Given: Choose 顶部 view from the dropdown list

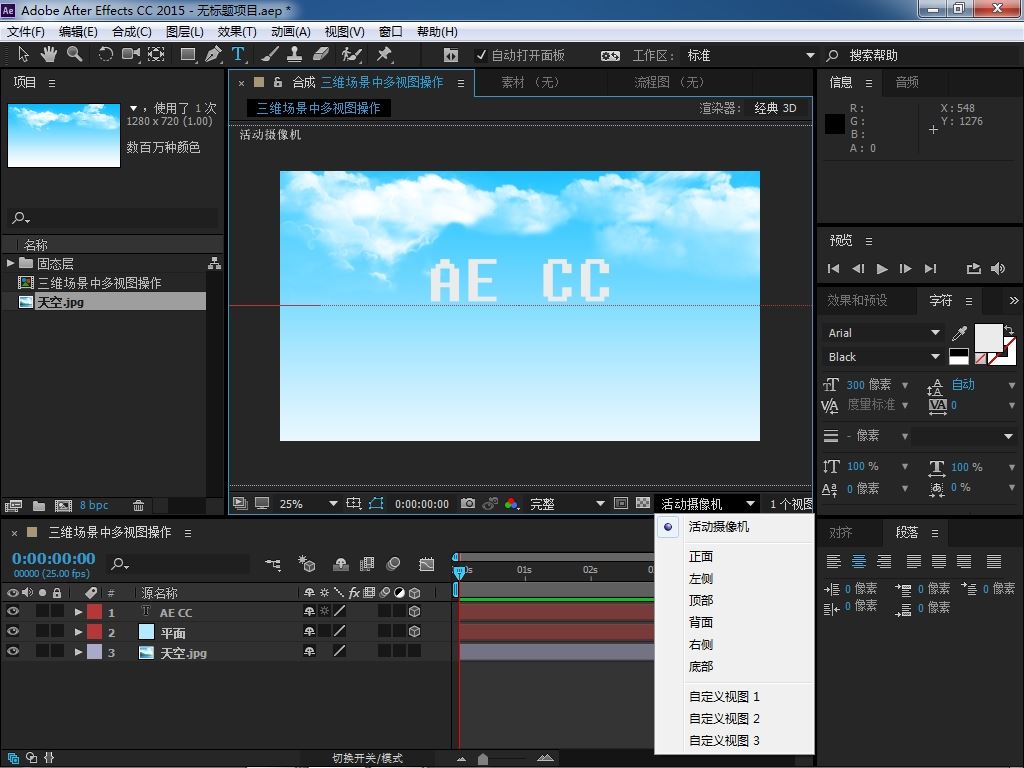Looking at the screenshot, I should click(701, 600).
